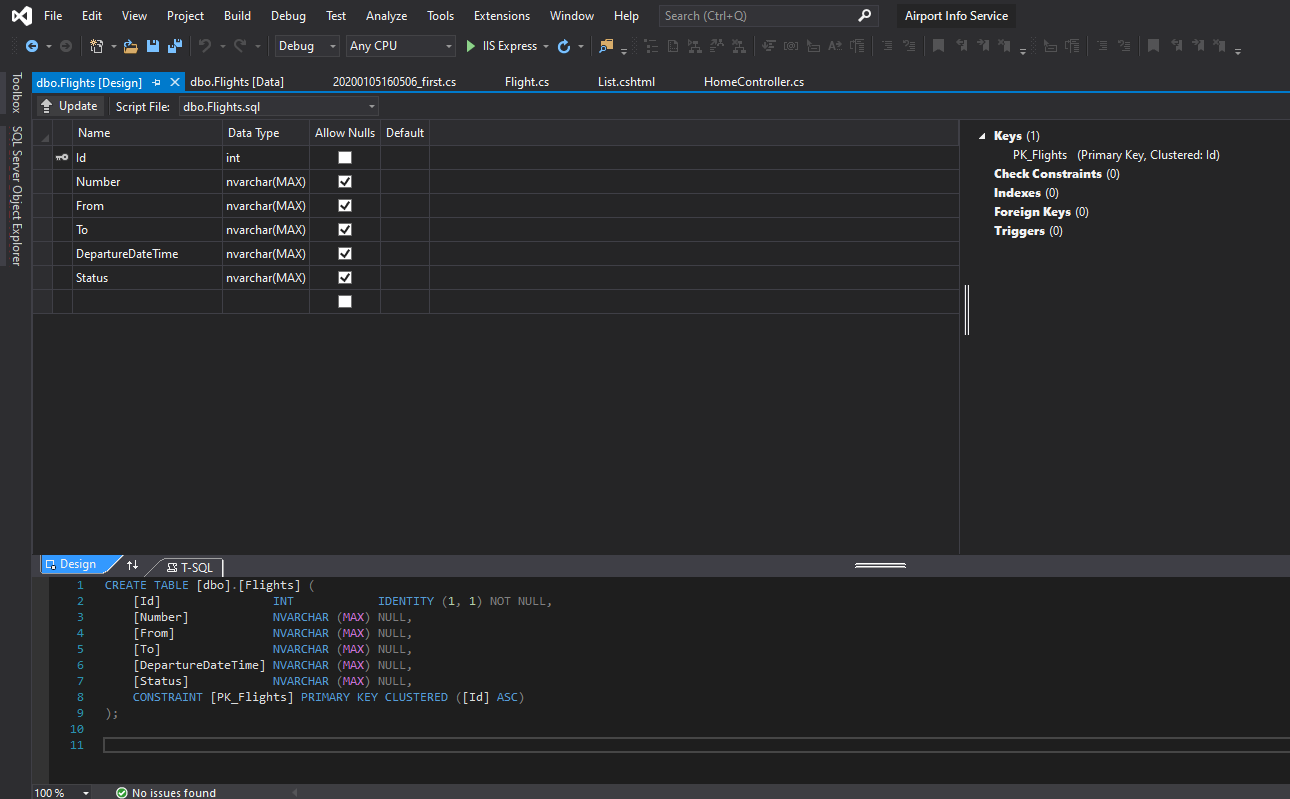Click the No issues found status
The image size is (1290, 799).
tap(165, 793)
